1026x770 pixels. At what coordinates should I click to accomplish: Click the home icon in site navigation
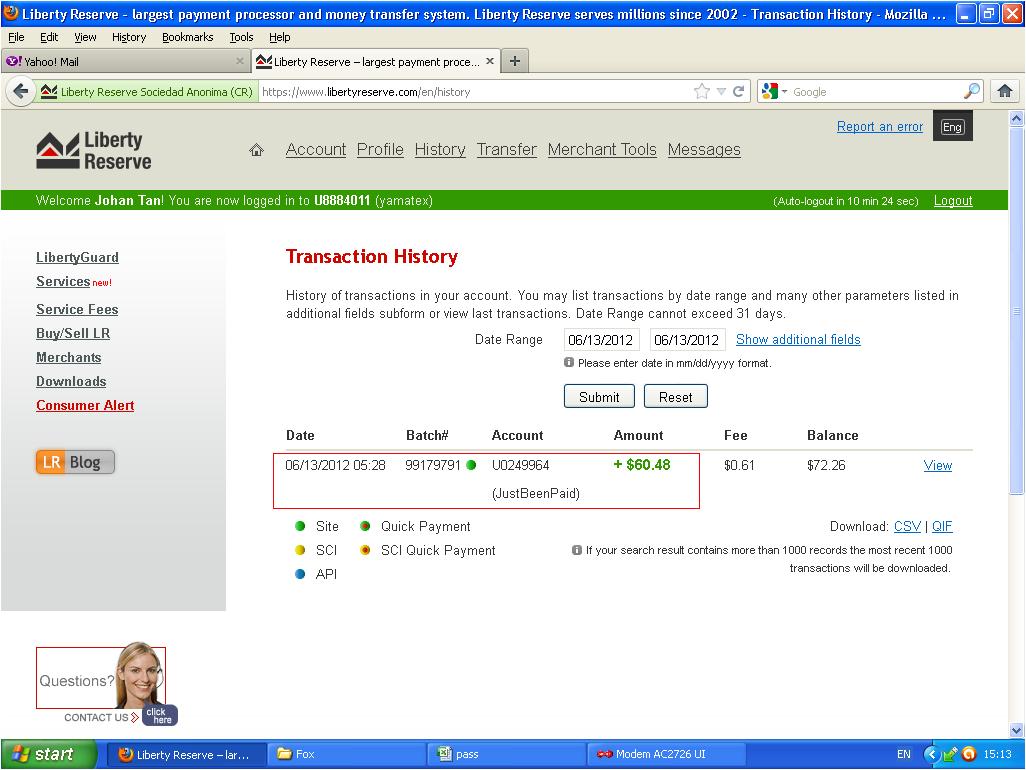tap(256, 150)
